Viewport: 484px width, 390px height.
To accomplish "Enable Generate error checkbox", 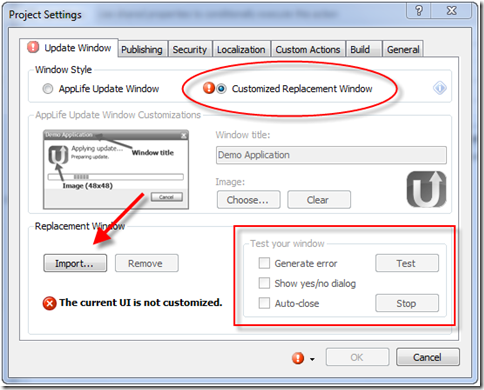I will click(264, 263).
